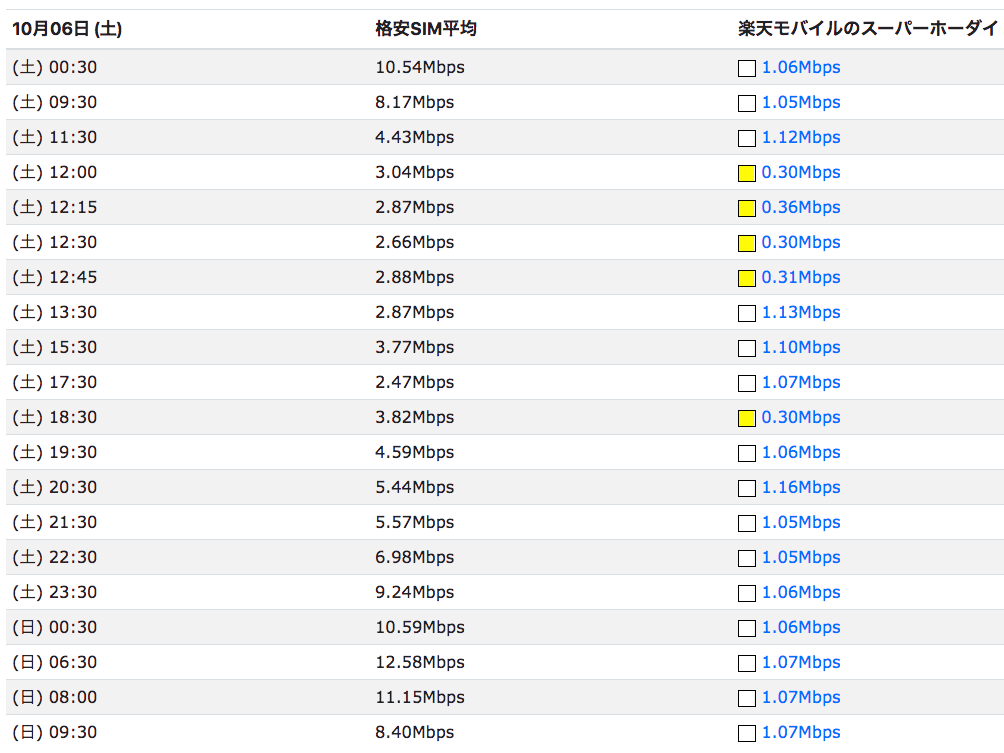Select the 2.66Mbps average value
Image resolution: width=1004 pixels, height=753 pixels.
click(x=414, y=242)
